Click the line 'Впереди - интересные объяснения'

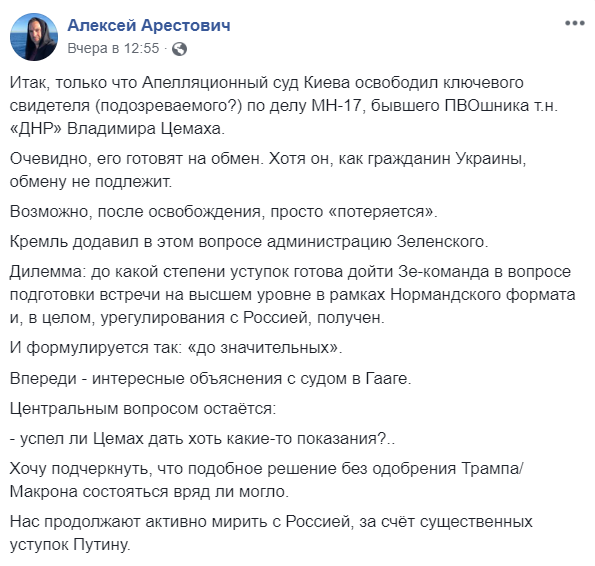211,378
